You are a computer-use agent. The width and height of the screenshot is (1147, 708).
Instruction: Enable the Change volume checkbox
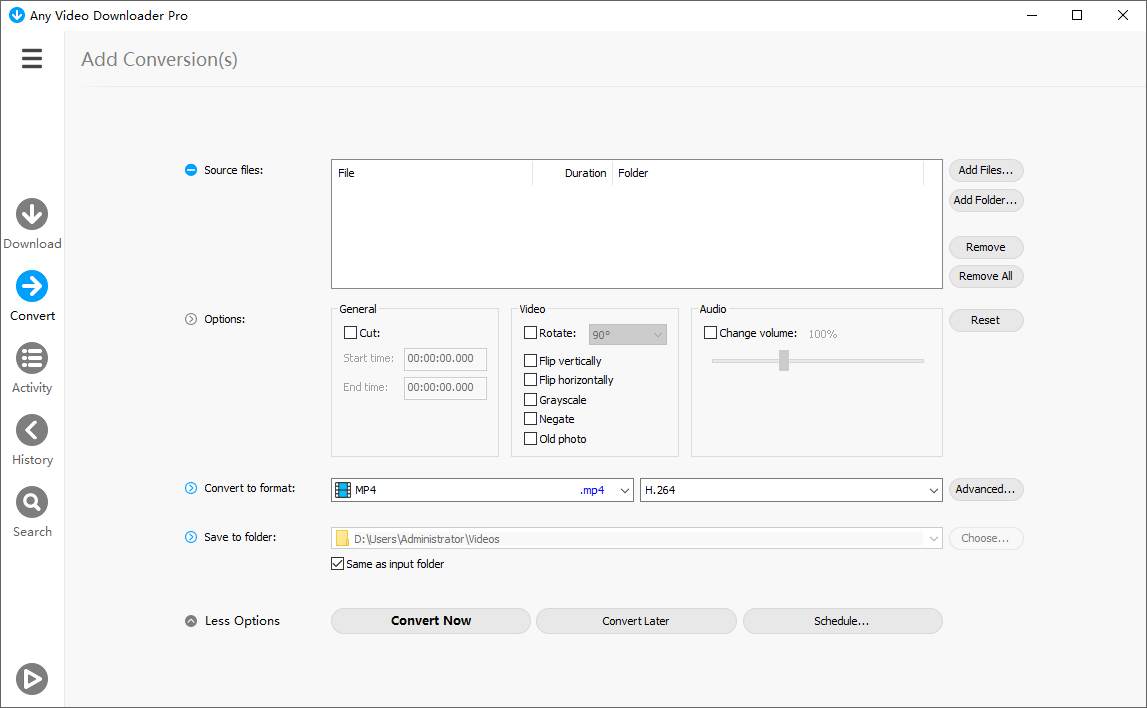click(710, 333)
